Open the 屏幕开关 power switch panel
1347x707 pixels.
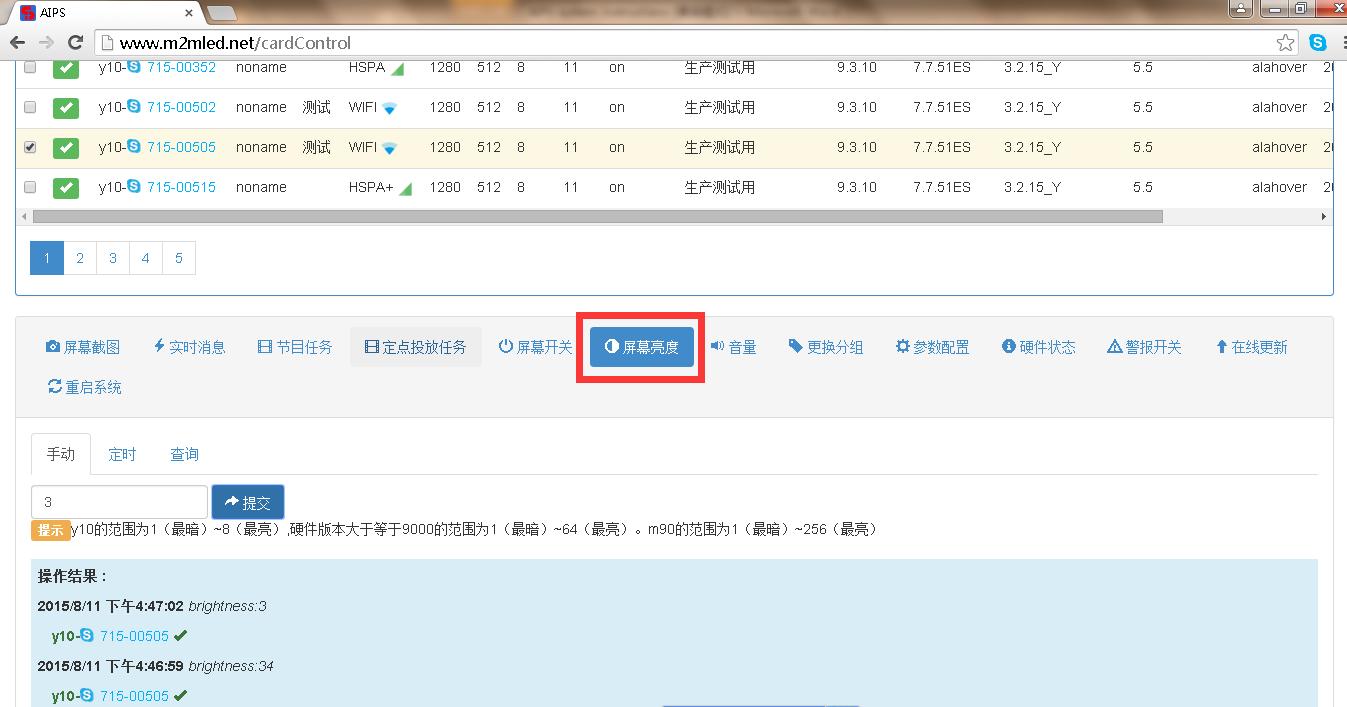[x=535, y=347]
